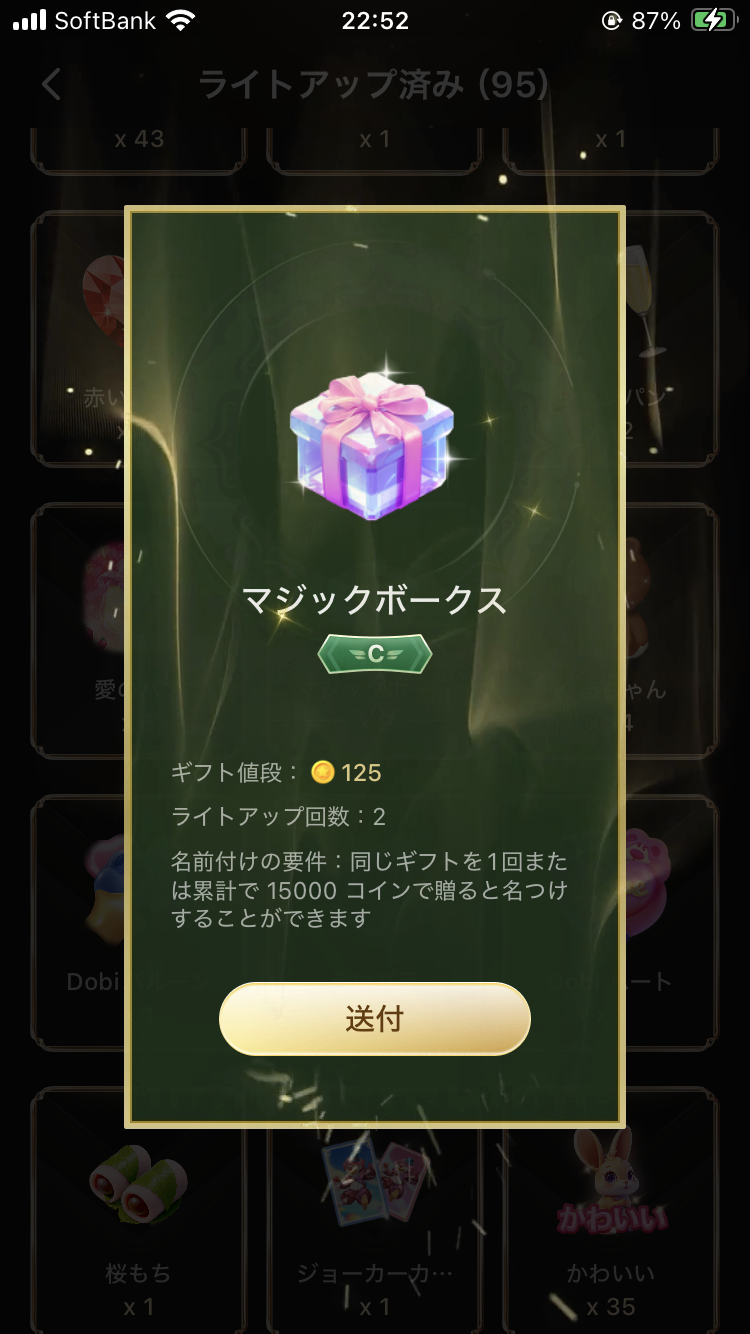This screenshot has width=750, height=1334.
Task: Tap the マジックボークス gift name
Action: [x=374, y=600]
